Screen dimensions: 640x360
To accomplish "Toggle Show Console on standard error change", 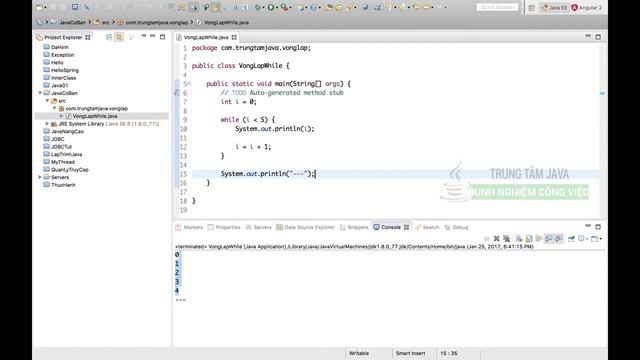I will tap(559, 238).
